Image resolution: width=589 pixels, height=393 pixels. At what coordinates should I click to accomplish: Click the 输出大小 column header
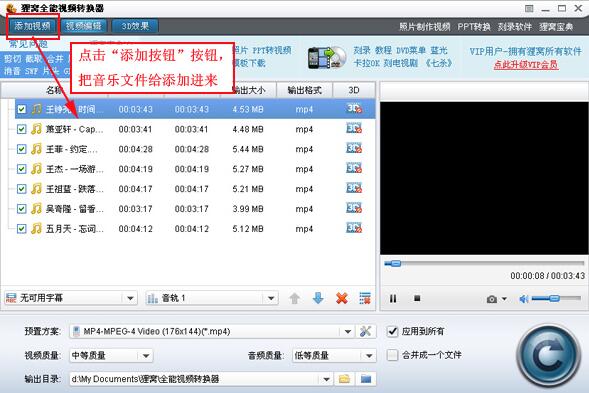tap(248, 91)
